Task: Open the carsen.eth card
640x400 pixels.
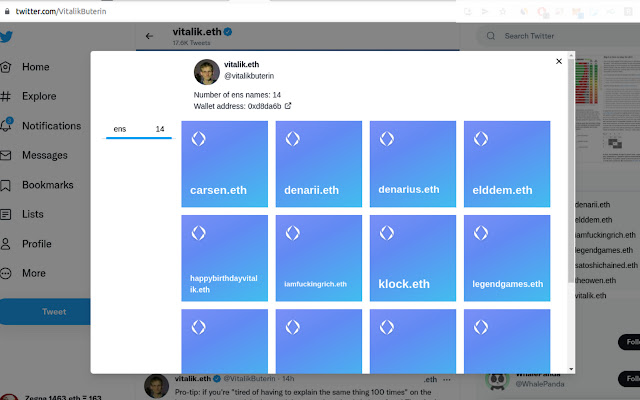Action: coord(224,164)
